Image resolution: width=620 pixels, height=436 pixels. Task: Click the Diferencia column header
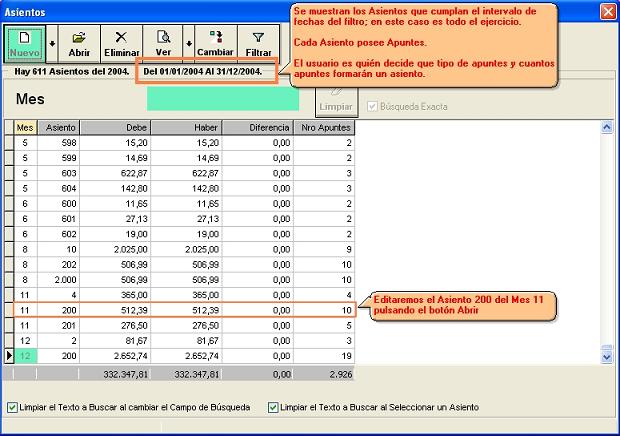tap(258, 128)
